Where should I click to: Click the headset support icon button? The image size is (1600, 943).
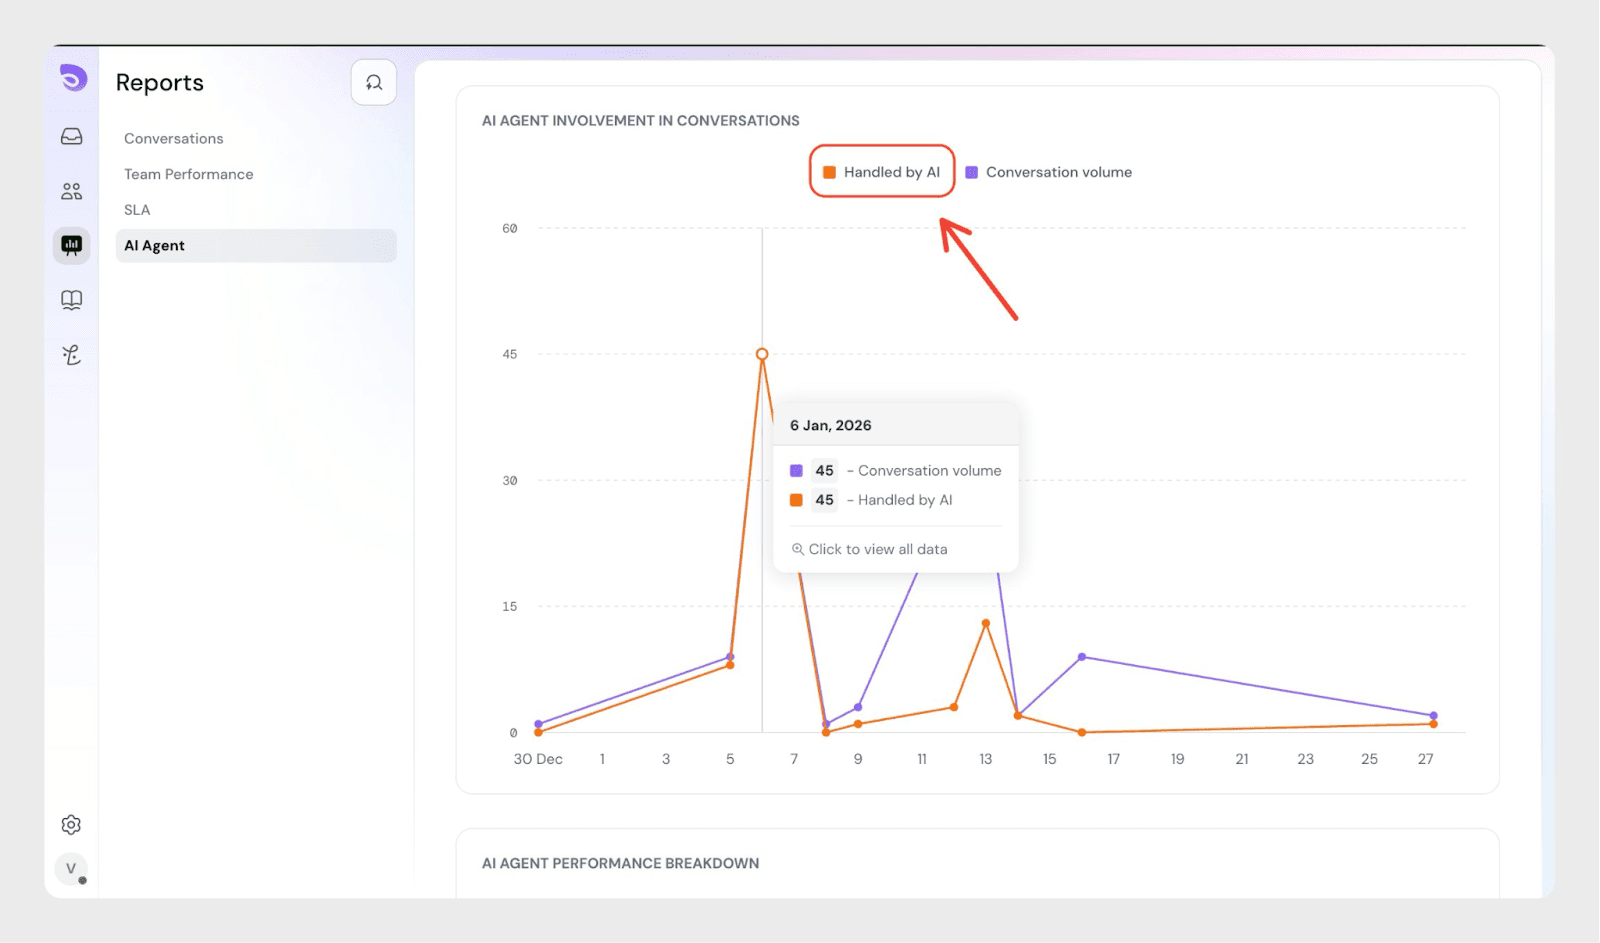click(x=374, y=83)
